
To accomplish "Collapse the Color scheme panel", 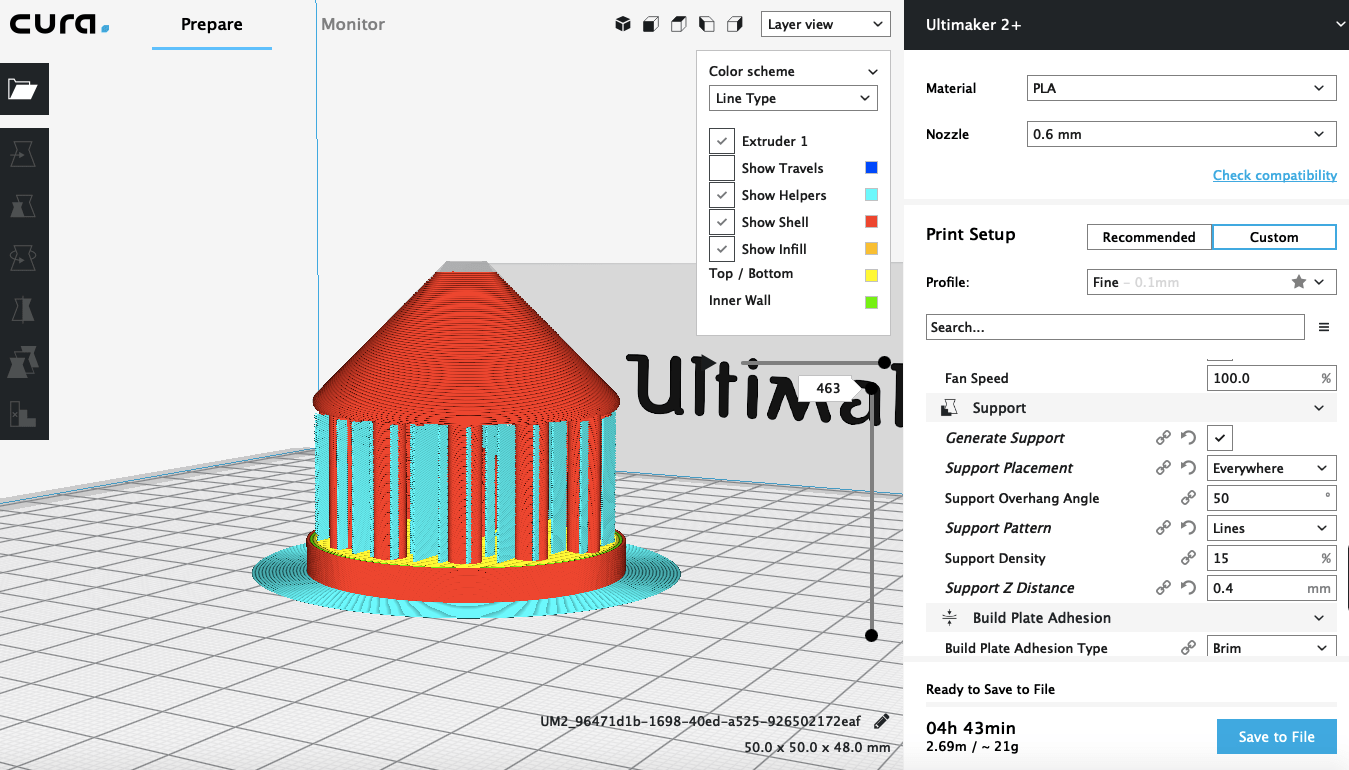I will point(873,72).
